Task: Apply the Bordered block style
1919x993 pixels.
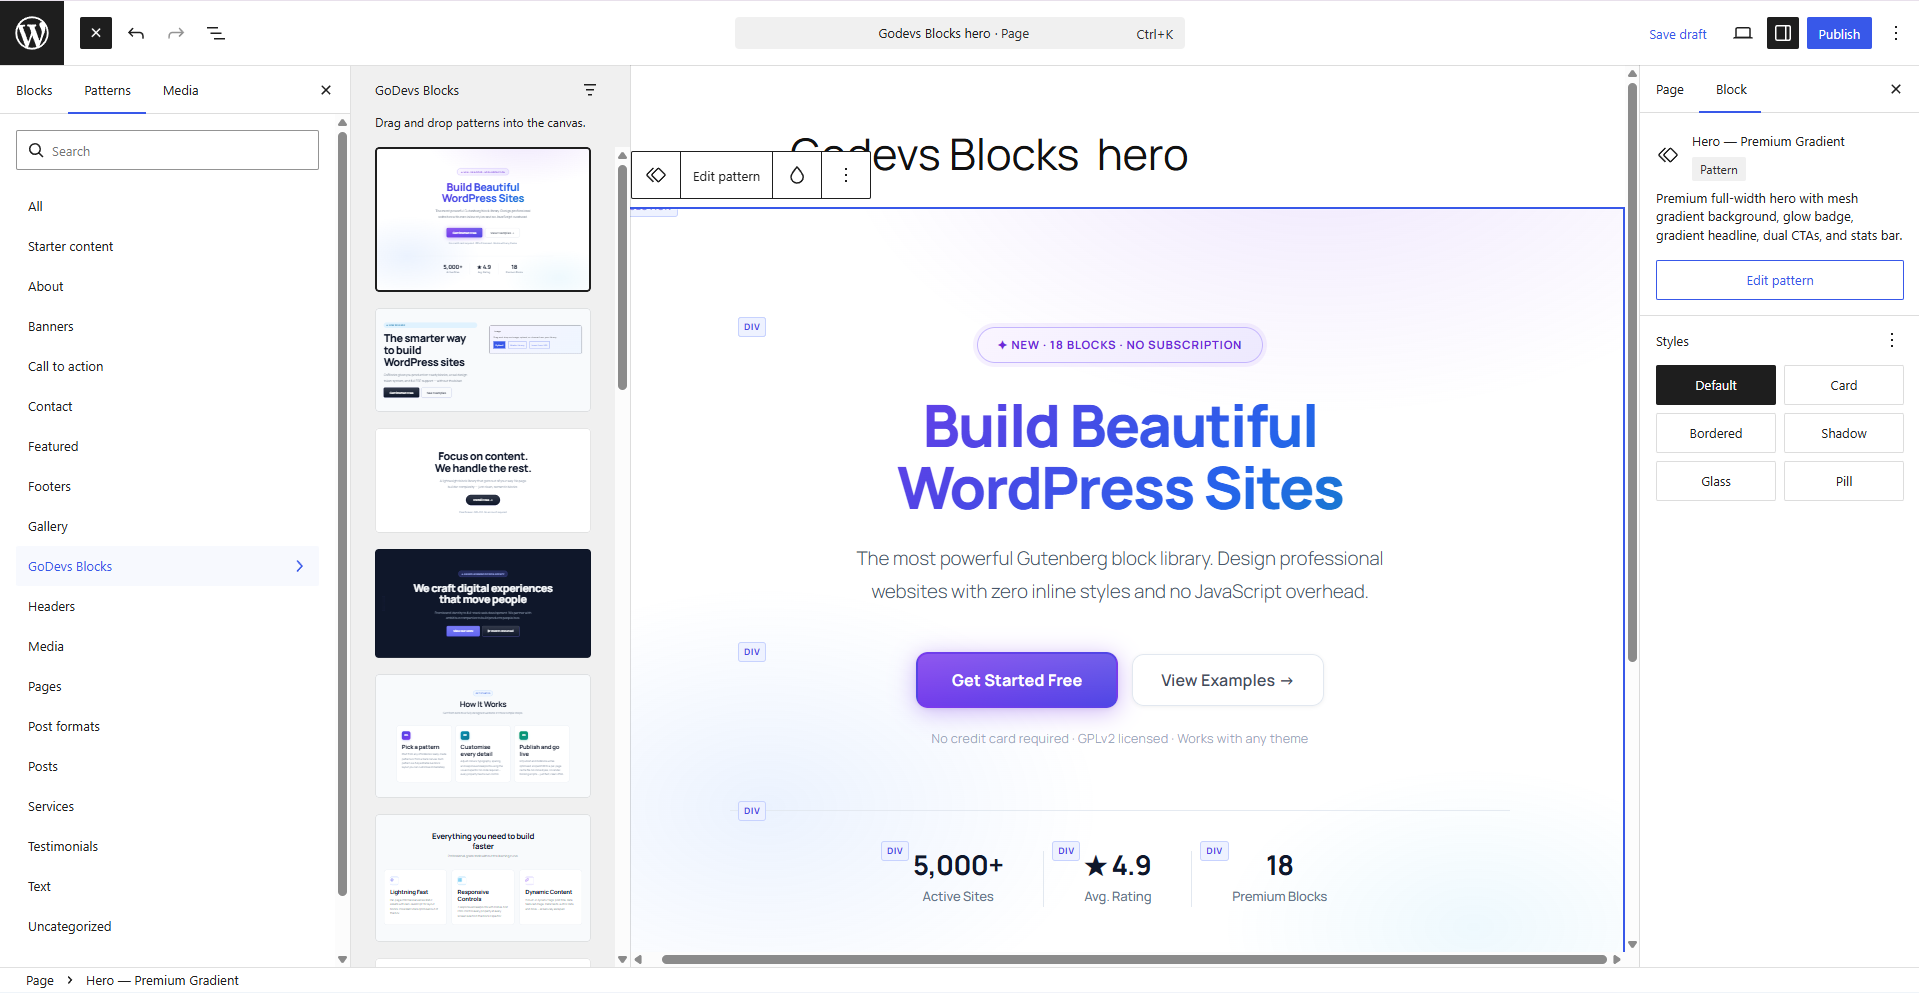Action: (x=1716, y=433)
